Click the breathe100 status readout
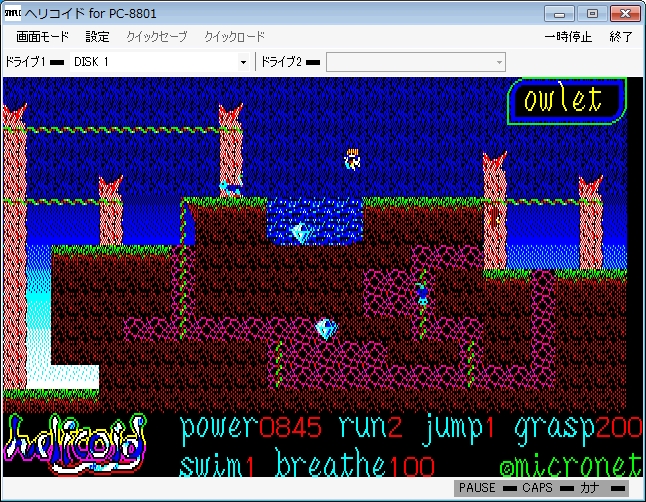Image resolution: width=646 pixels, height=502 pixels. (x=355, y=463)
